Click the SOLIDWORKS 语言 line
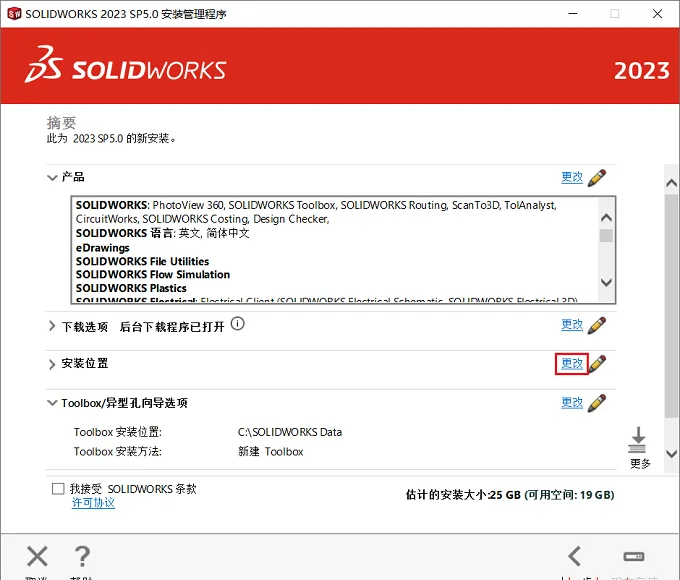 click(x=163, y=233)
